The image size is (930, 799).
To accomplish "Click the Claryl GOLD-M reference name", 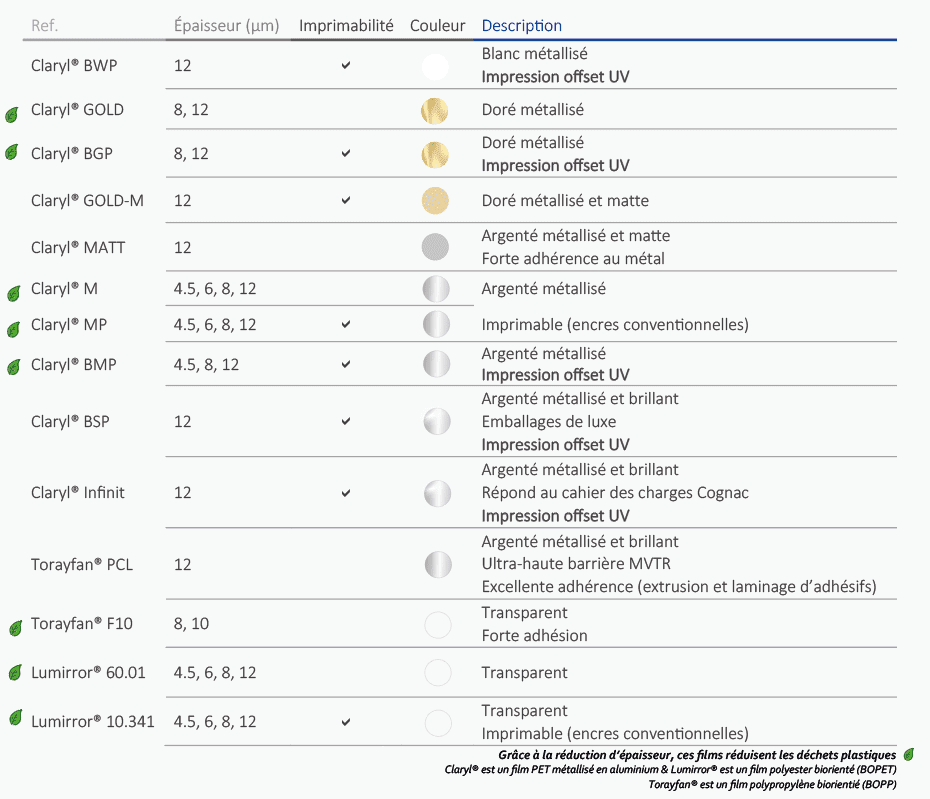I will point(87,200).
